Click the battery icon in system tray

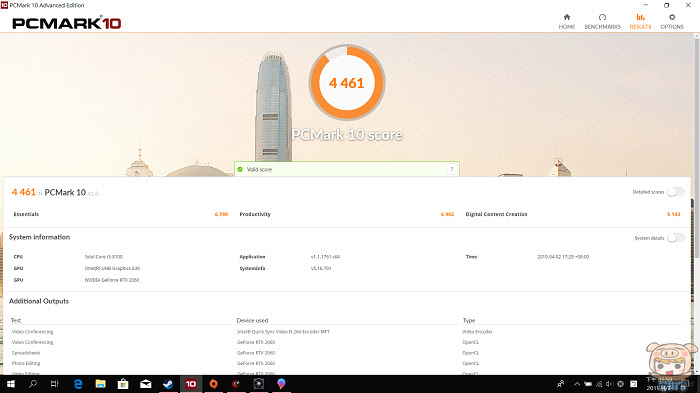tap(588, 384)
